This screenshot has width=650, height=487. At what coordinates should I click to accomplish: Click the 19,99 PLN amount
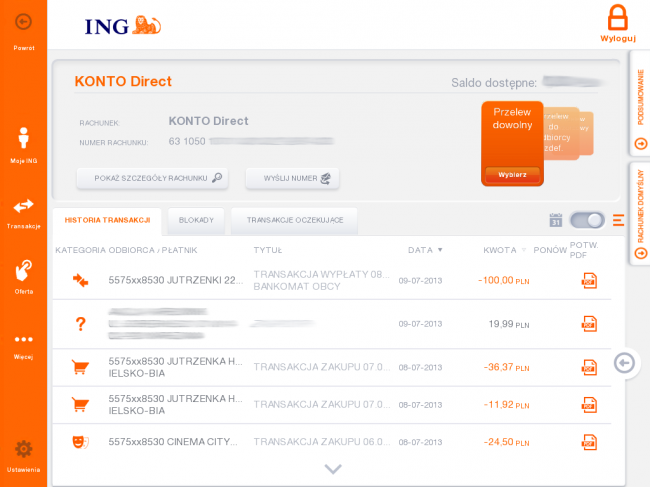click(509, 324)
